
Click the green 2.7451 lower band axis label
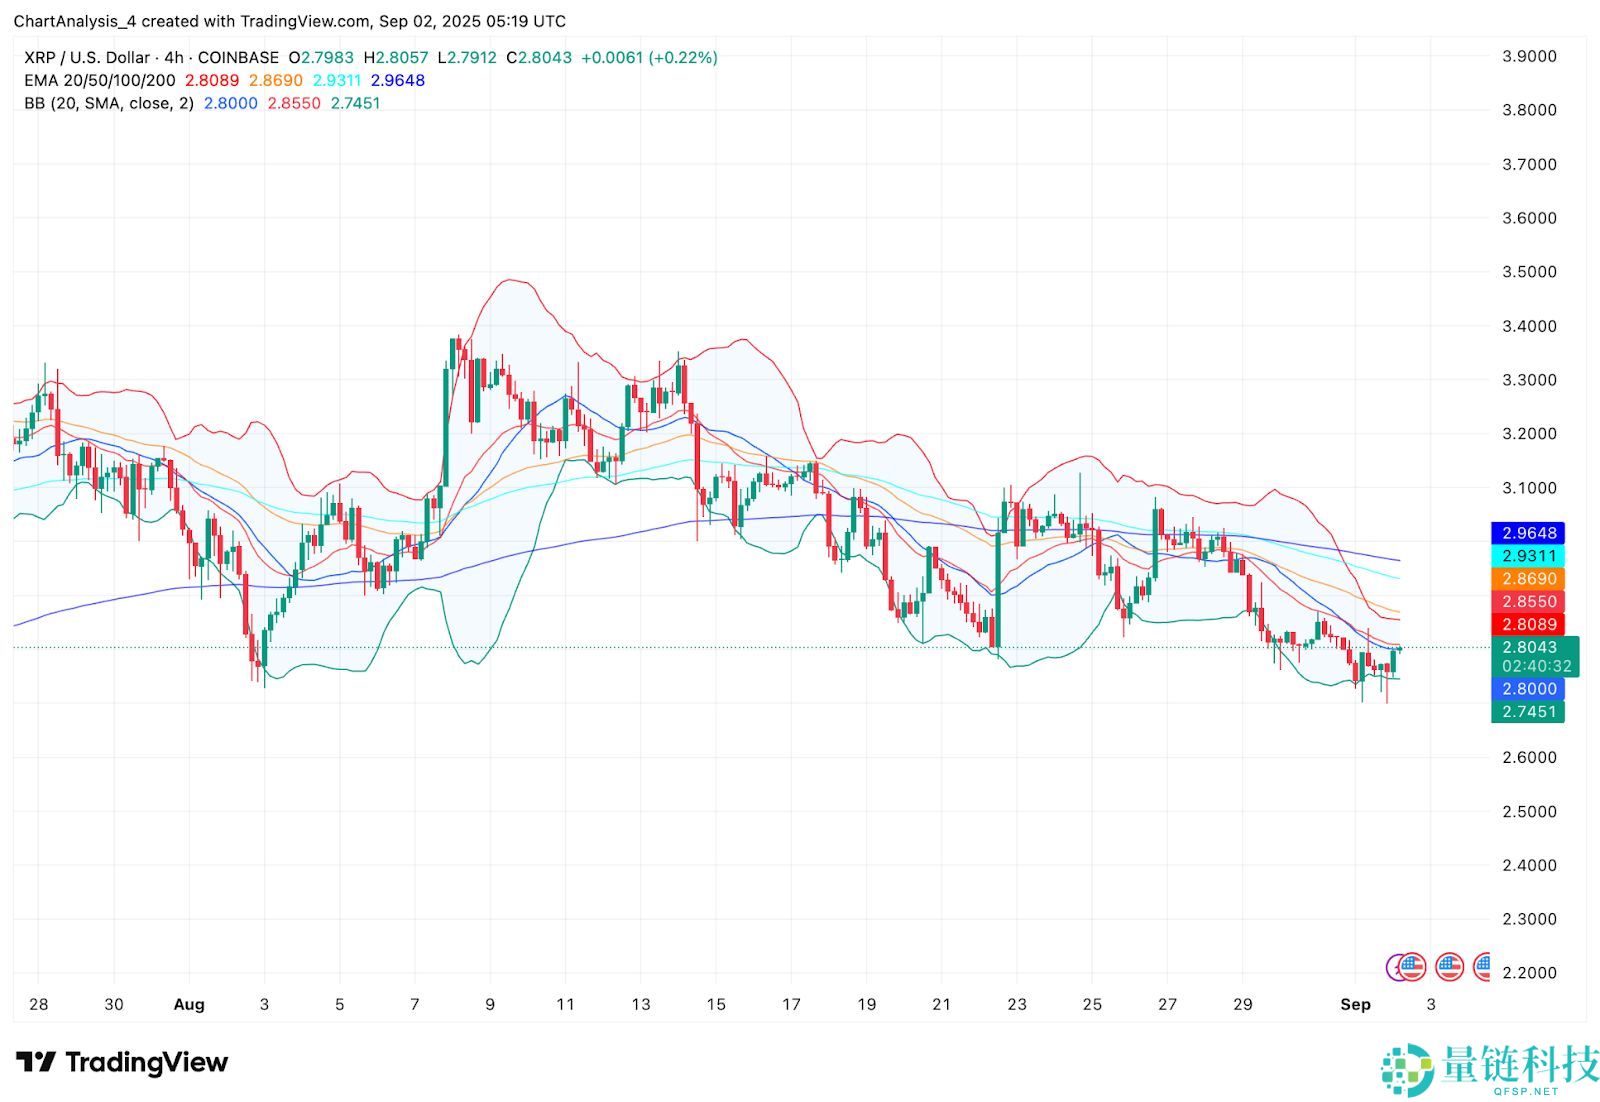1527,712
